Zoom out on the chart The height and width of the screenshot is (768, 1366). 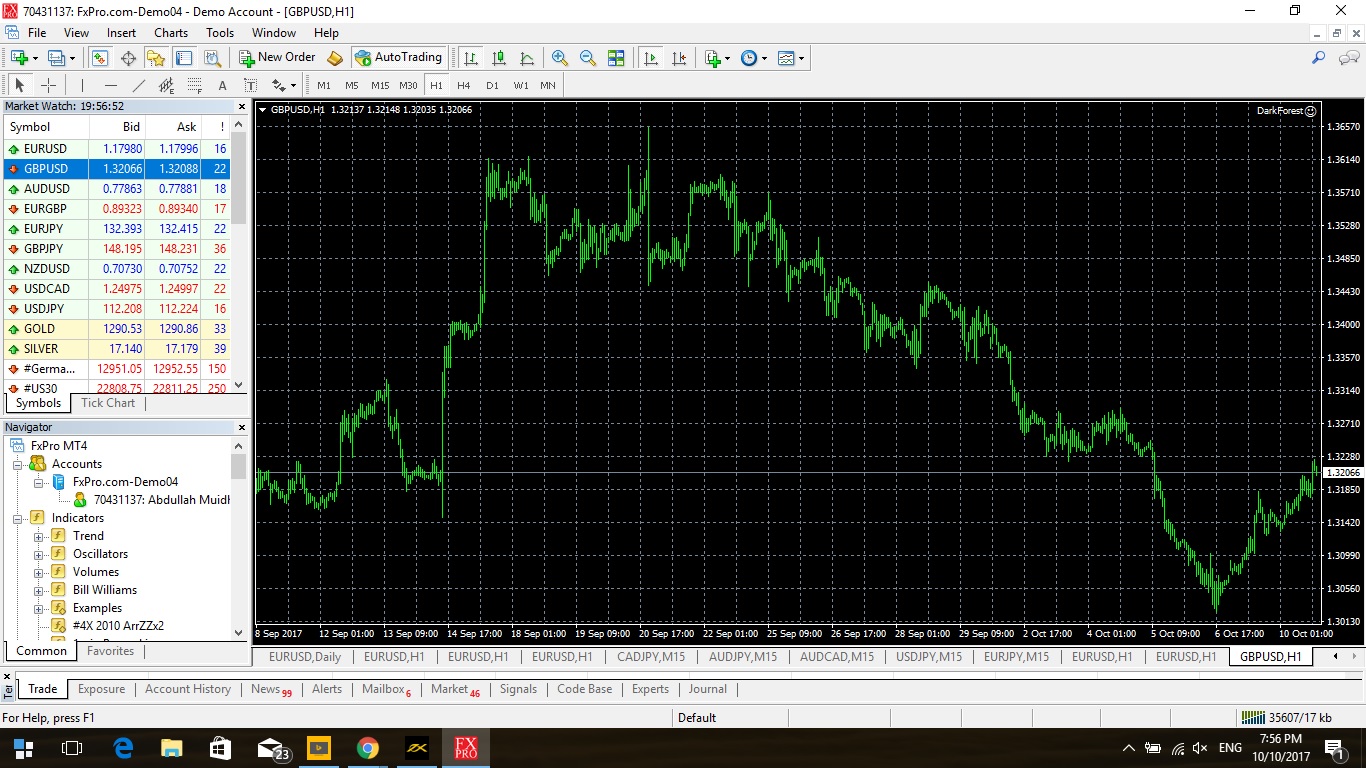588,58
